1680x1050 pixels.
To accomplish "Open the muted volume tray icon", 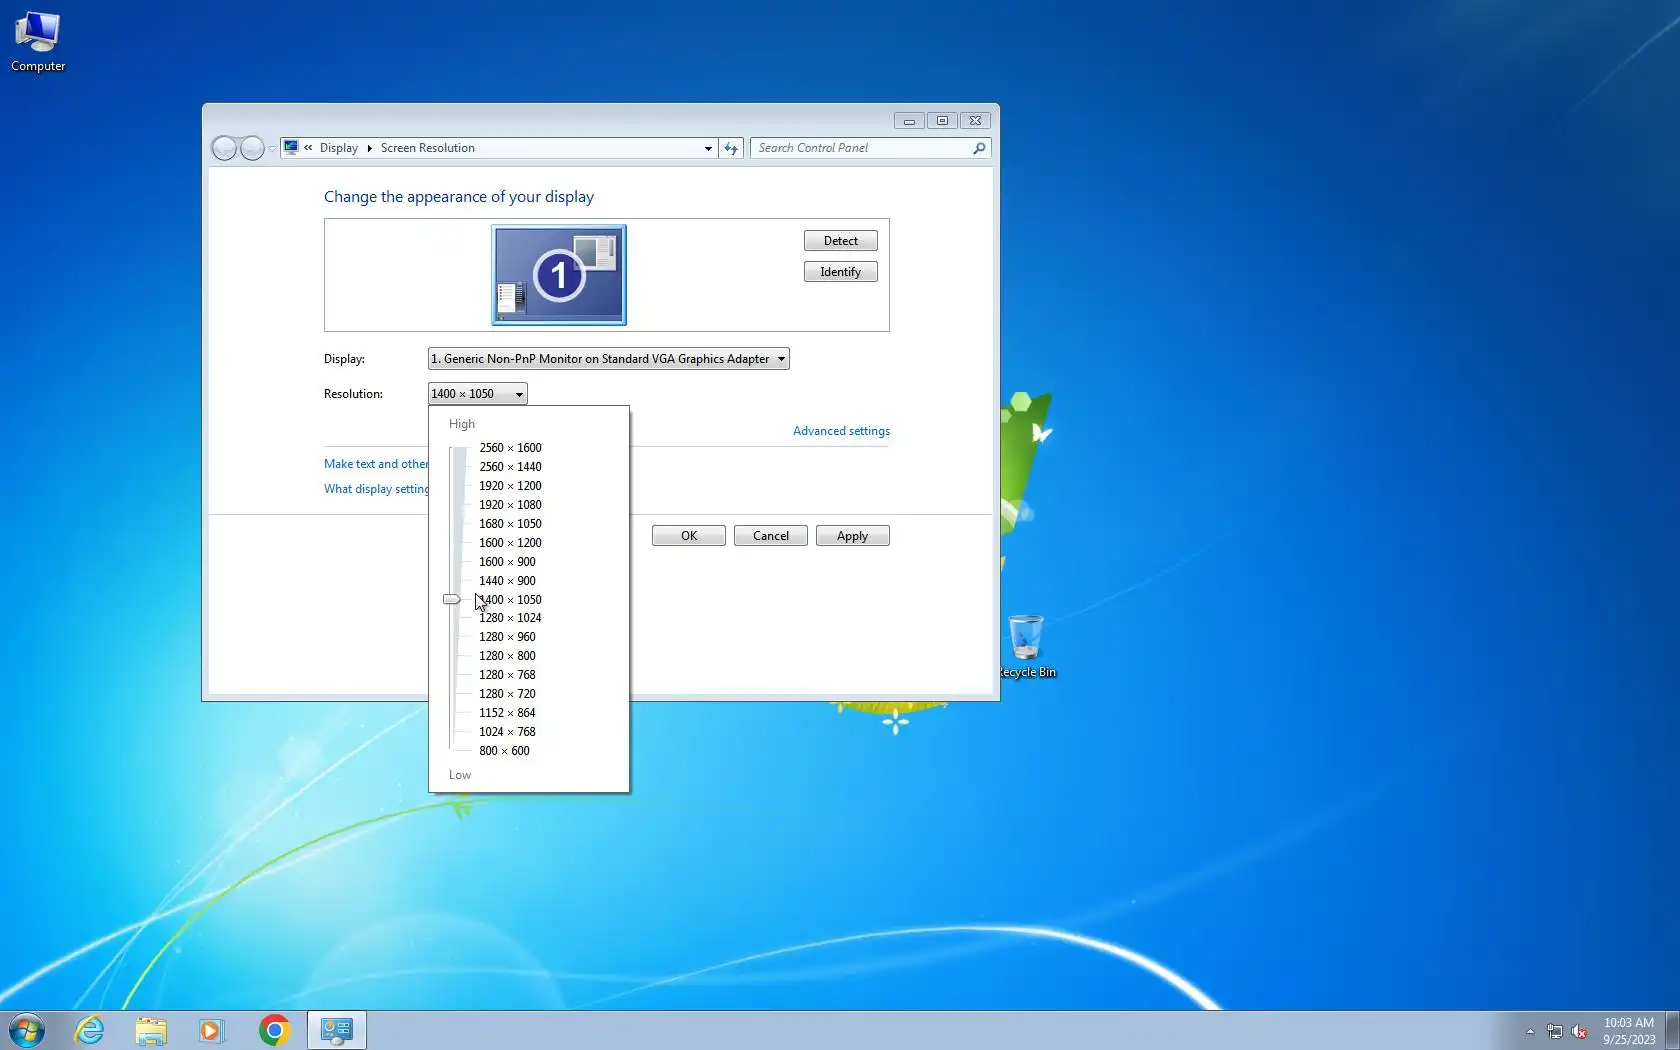I will pyautogui.click(x=1580, y=1031).
